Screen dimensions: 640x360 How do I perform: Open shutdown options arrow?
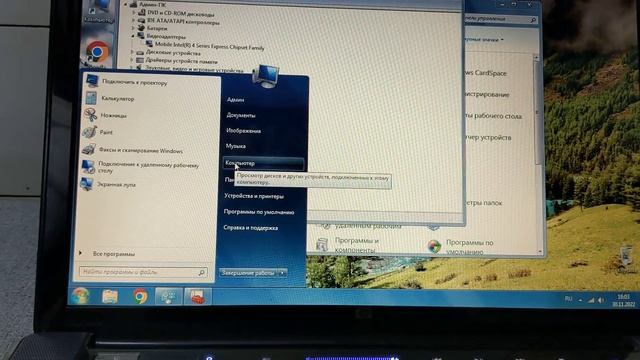[x=282, y=273]
